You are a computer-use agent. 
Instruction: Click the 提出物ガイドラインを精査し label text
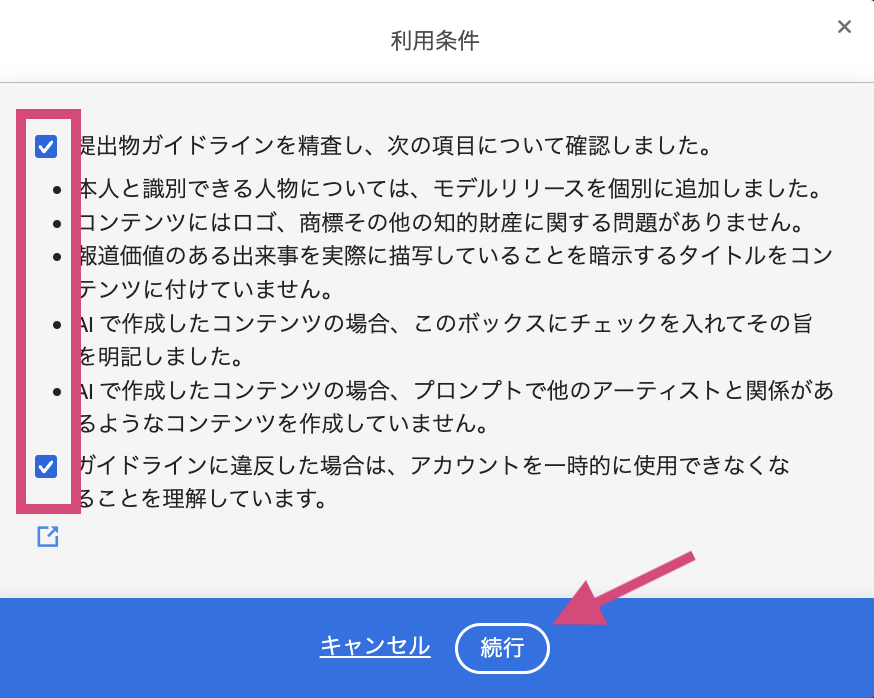pos(396,146)
